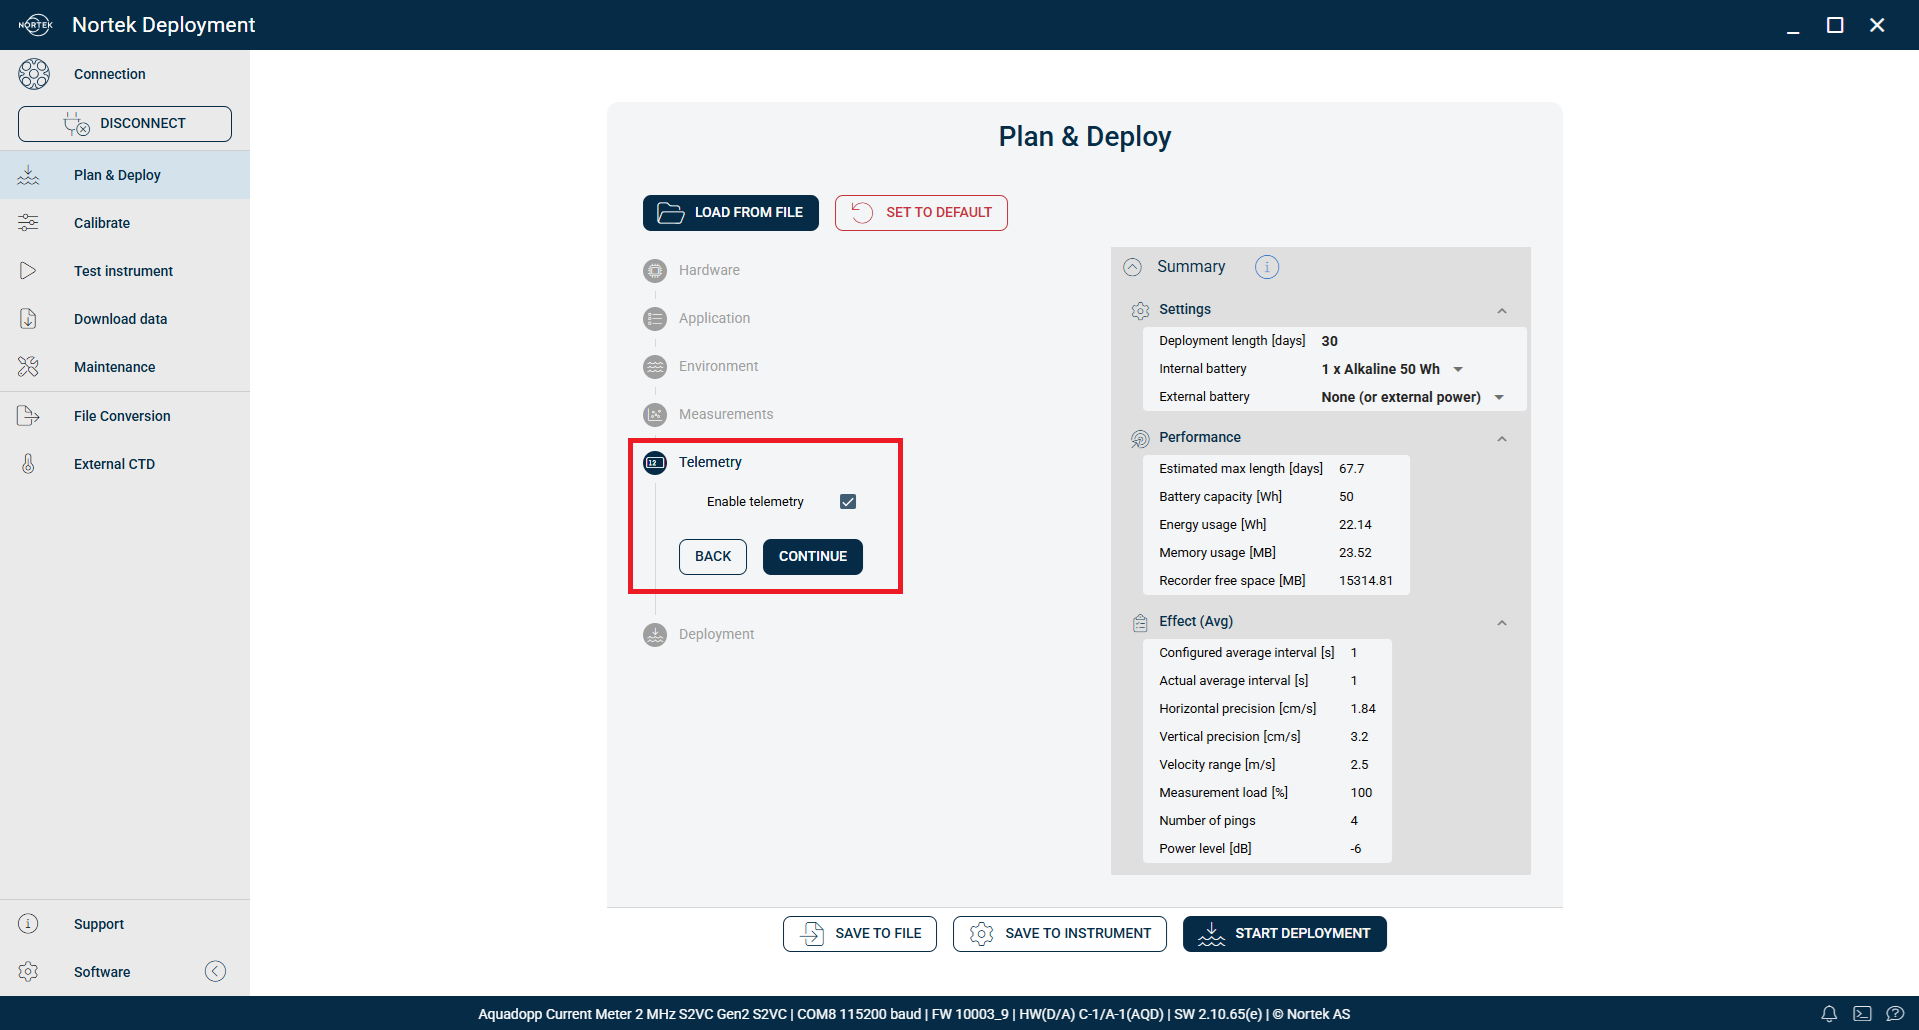This screenshot has height=1030, width=1919.
Task: Click the CONTINUE button
Action: pyautogui.click(x=813, y=557)
